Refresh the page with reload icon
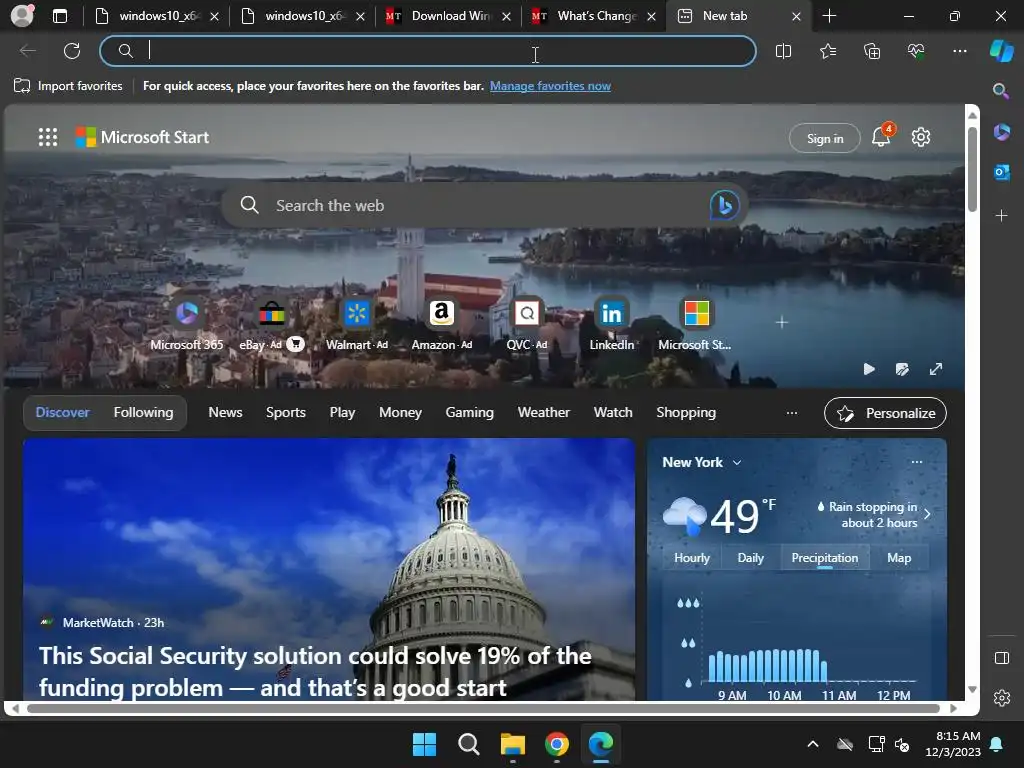 point(72,51)
